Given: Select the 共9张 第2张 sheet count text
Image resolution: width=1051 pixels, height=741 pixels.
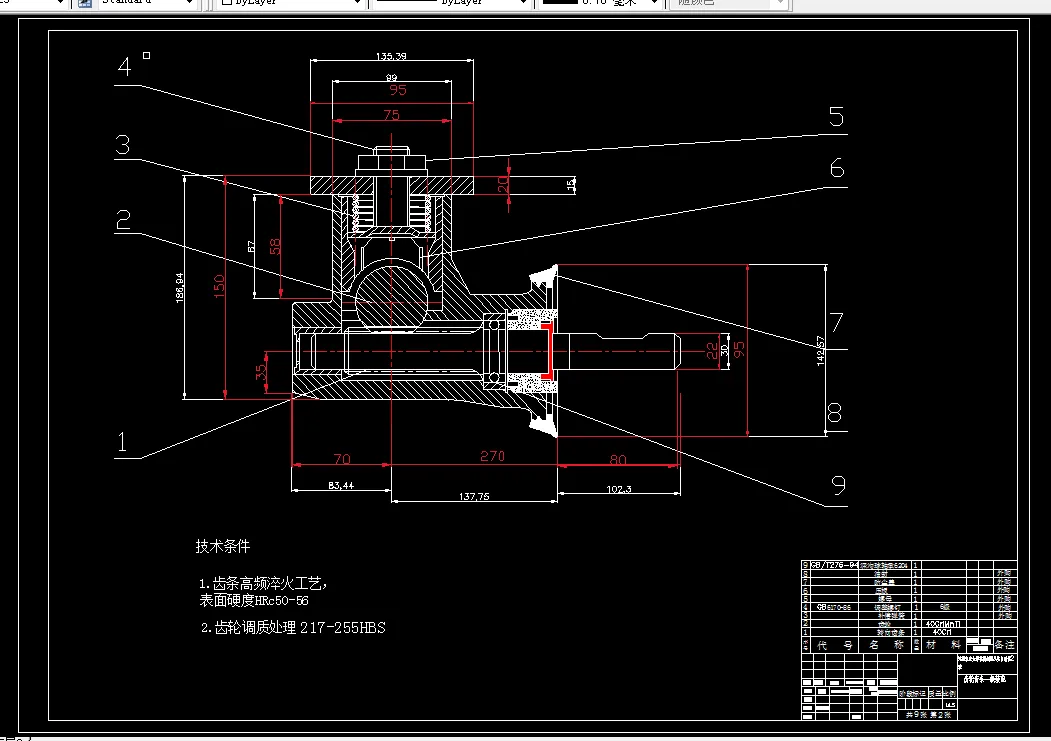Looking at the screenshot, I should (928, 715).
